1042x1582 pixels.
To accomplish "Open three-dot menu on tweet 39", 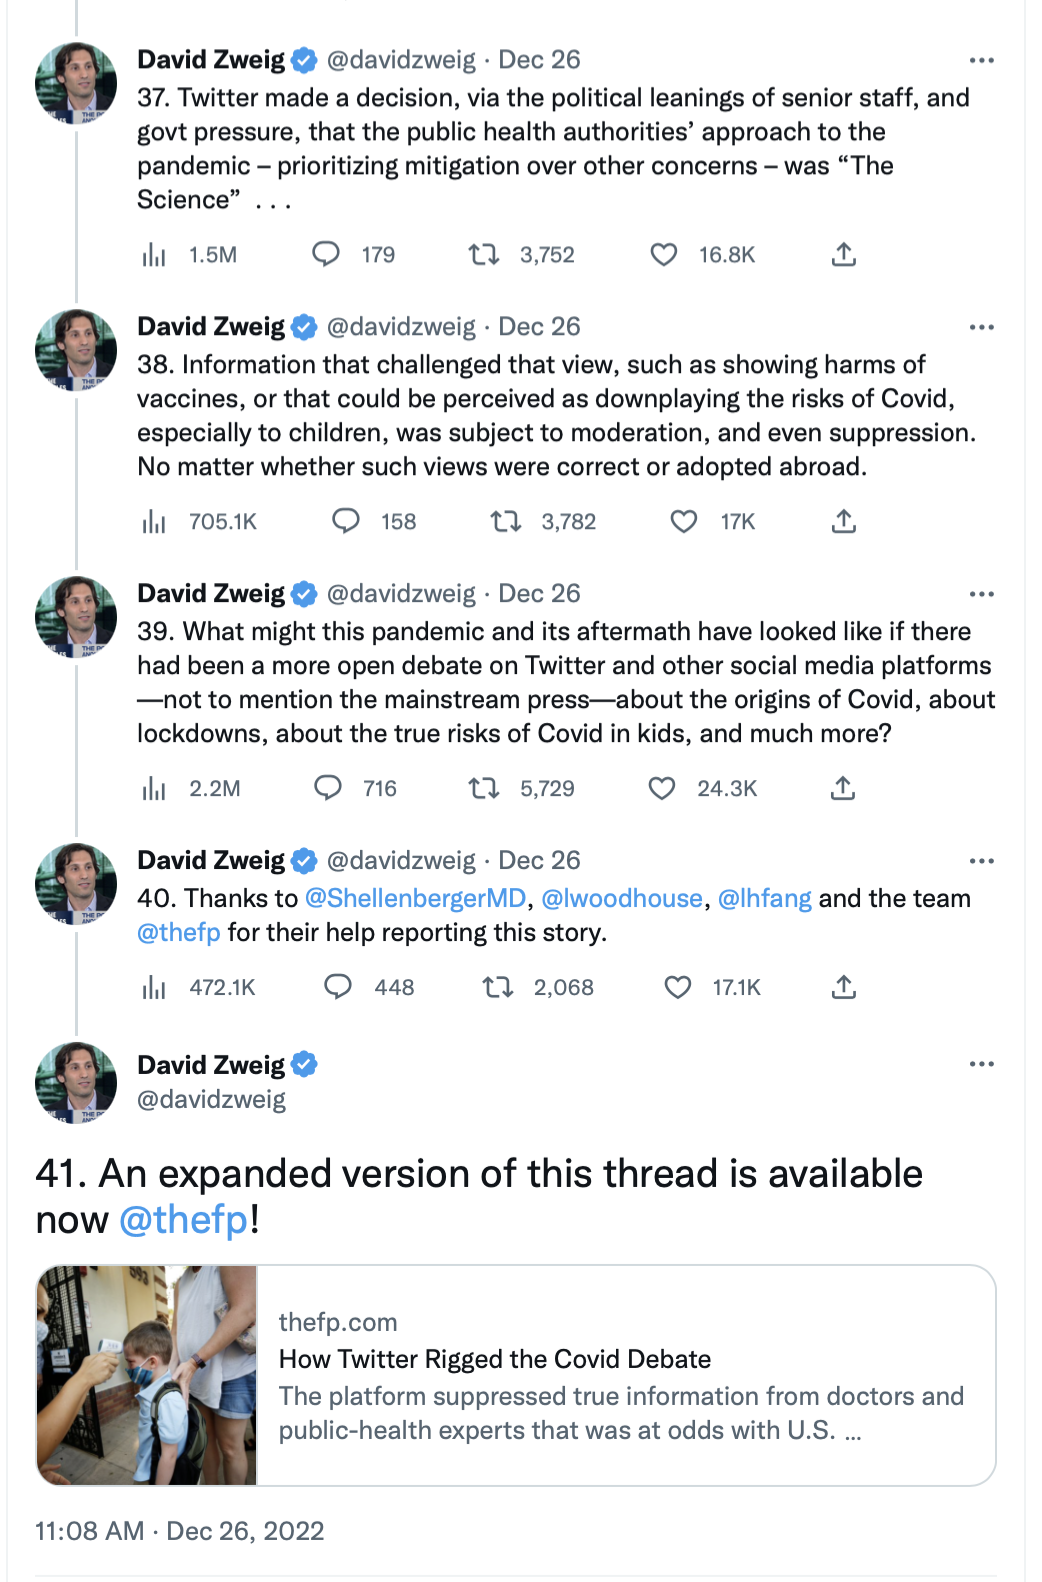I will click(982, 594).
